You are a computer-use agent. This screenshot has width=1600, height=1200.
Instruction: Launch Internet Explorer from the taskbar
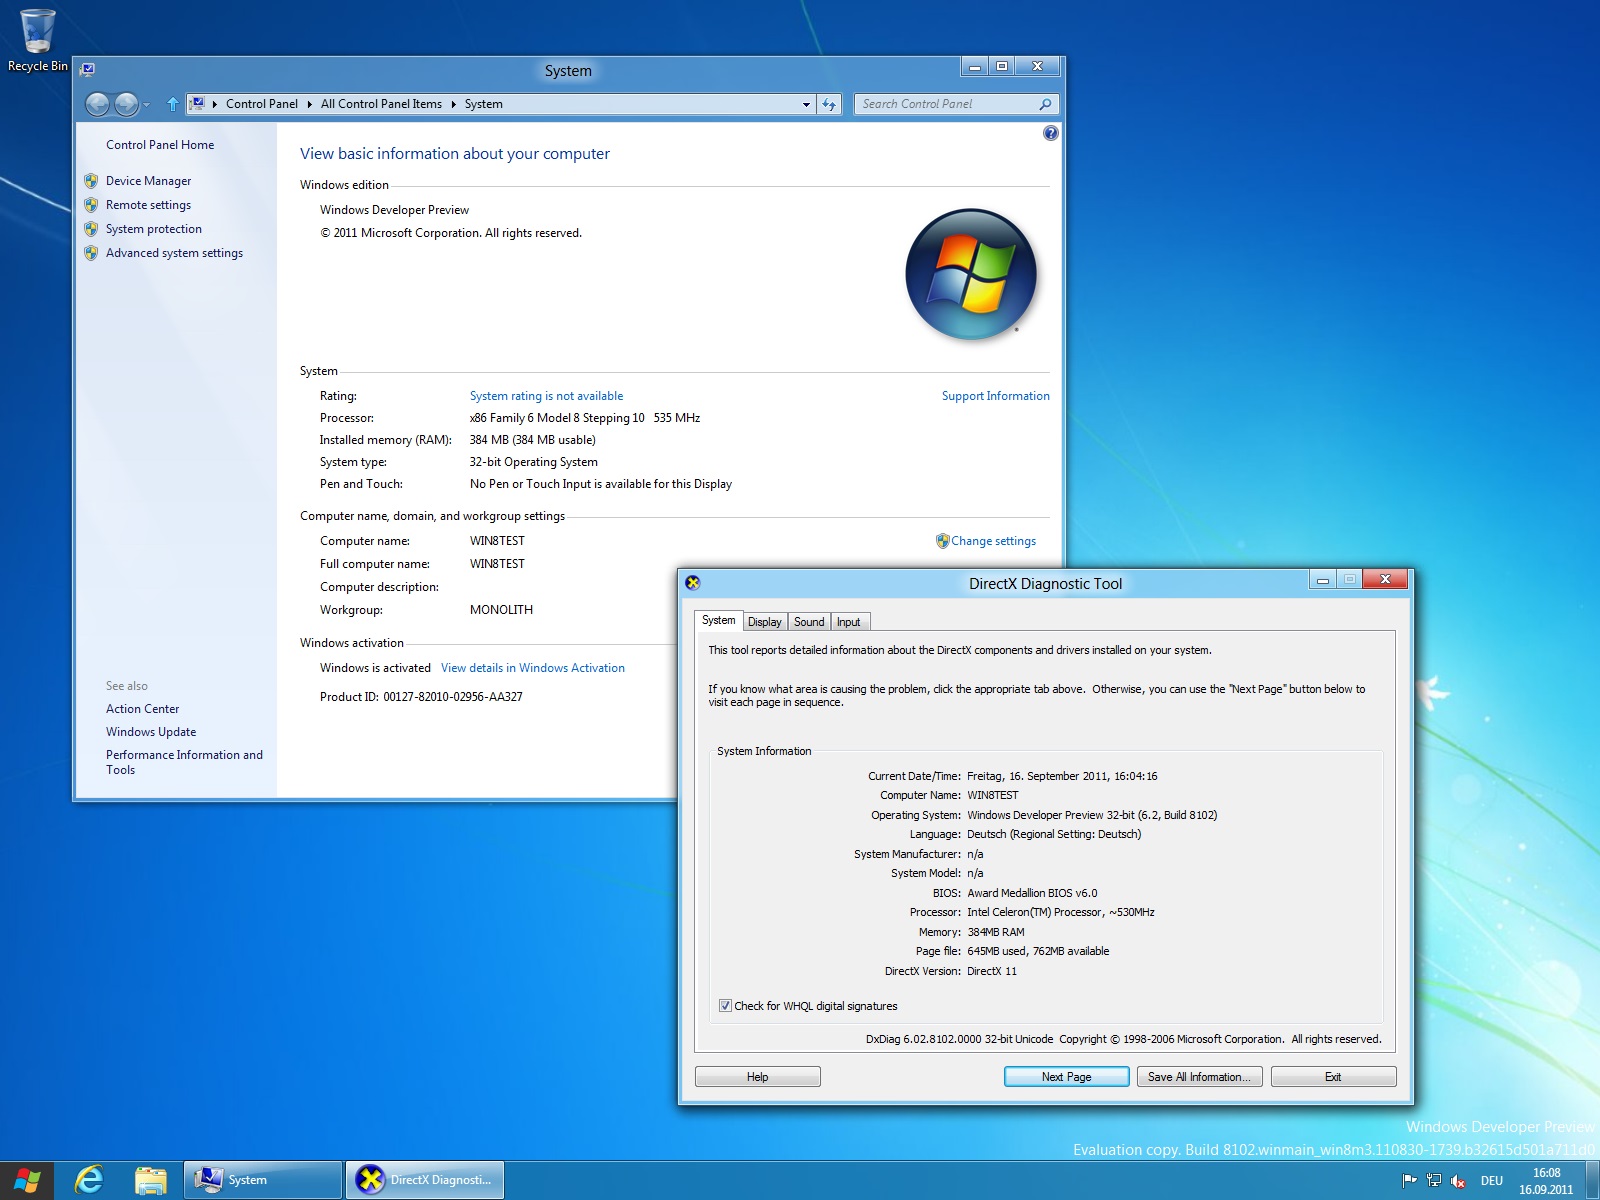(89, 1180)
